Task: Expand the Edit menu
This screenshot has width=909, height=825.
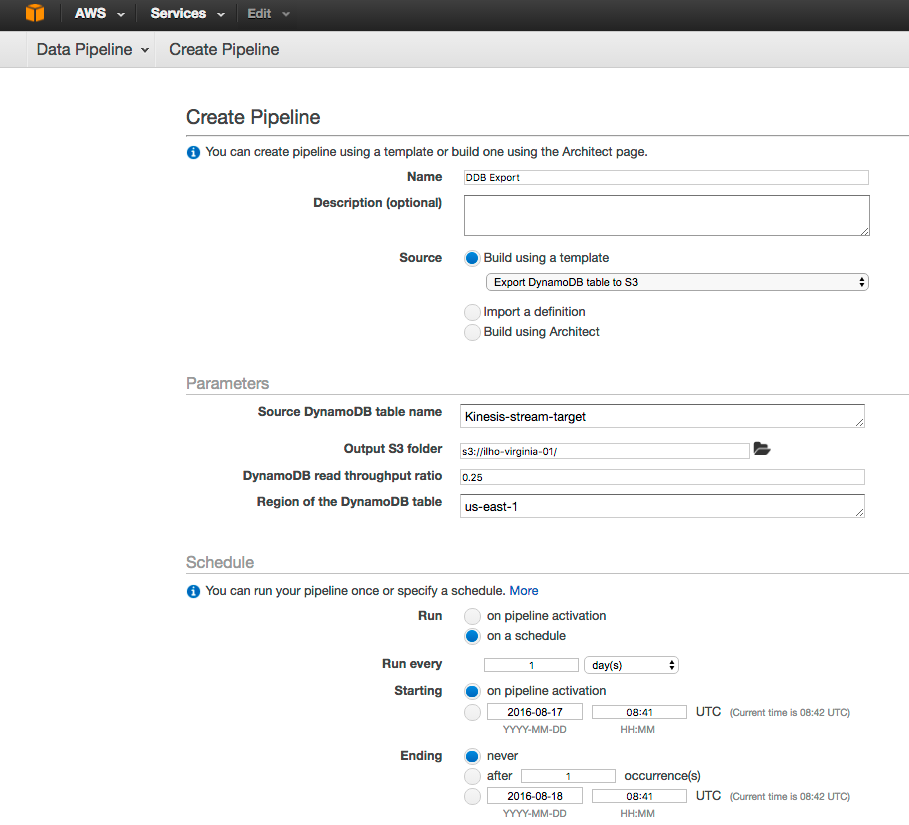Action: (x=268, y=13)
